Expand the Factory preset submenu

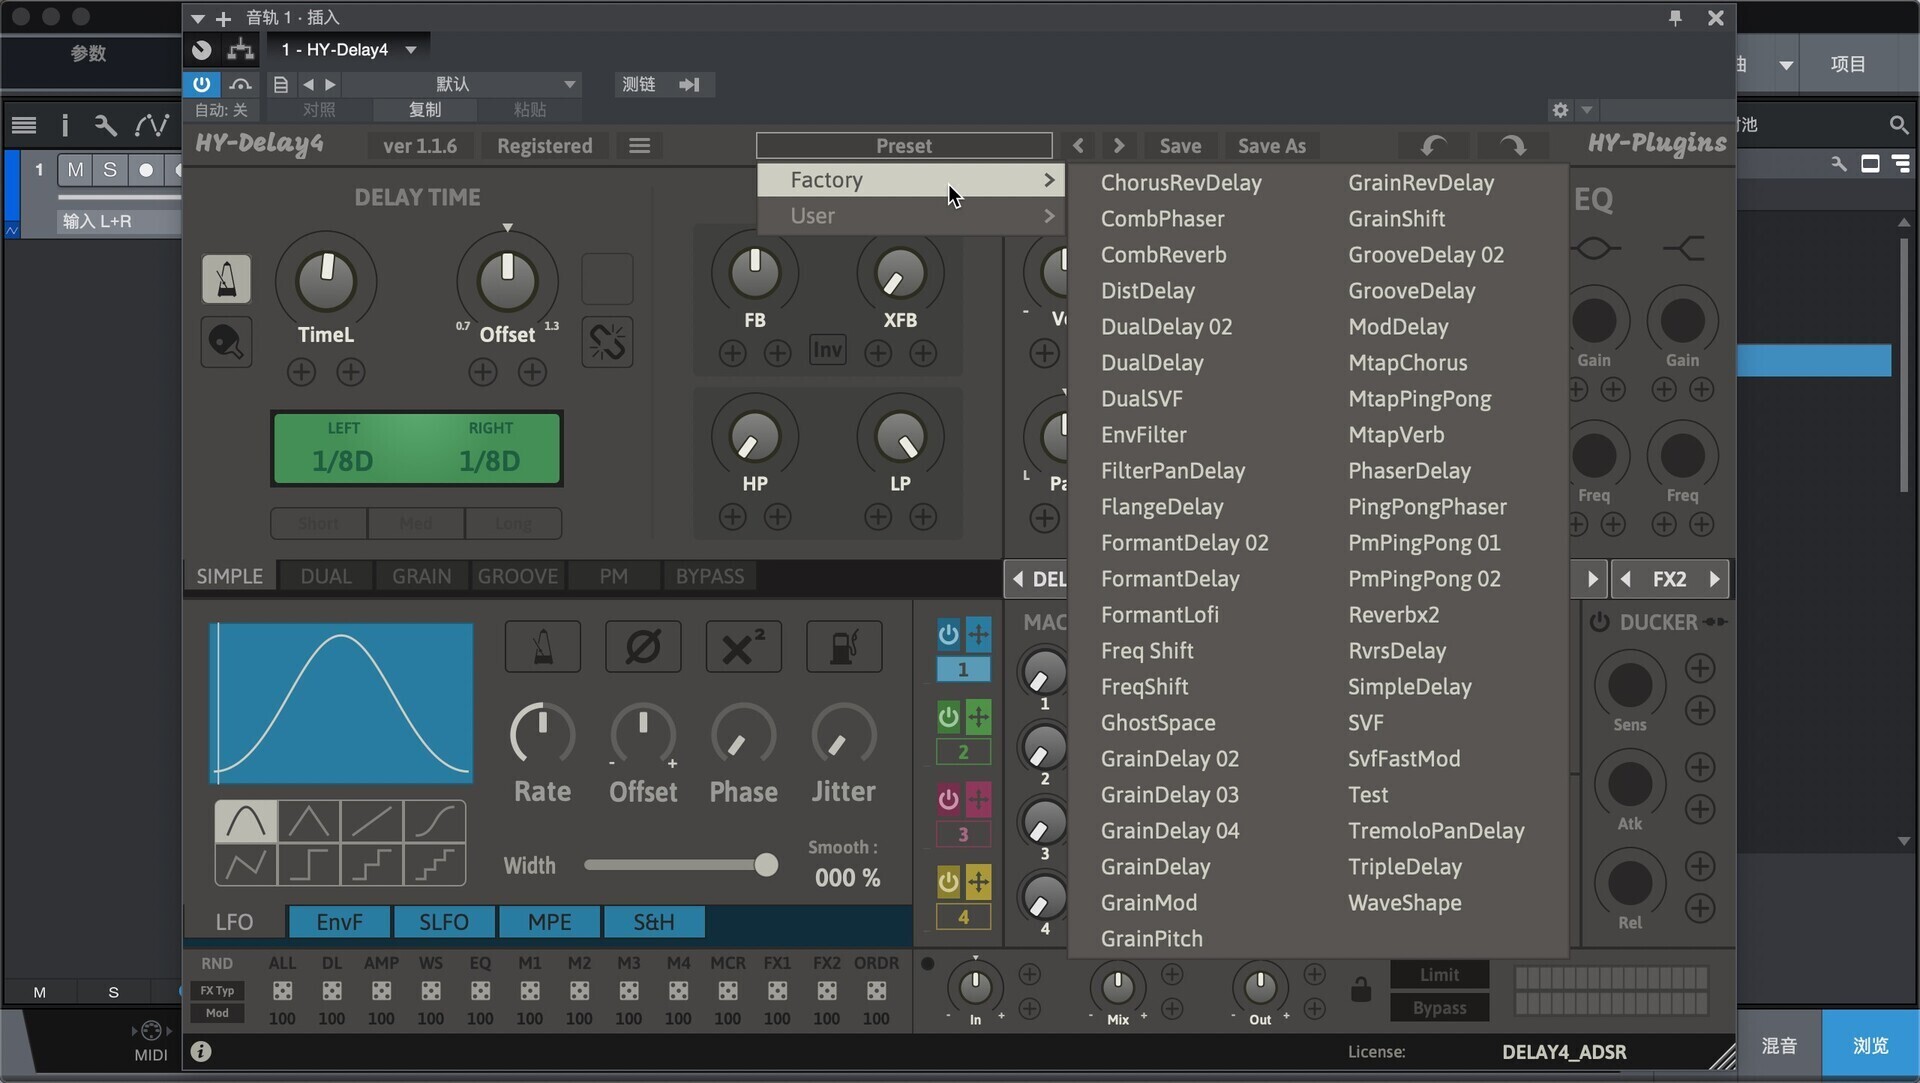pos(911,180)
